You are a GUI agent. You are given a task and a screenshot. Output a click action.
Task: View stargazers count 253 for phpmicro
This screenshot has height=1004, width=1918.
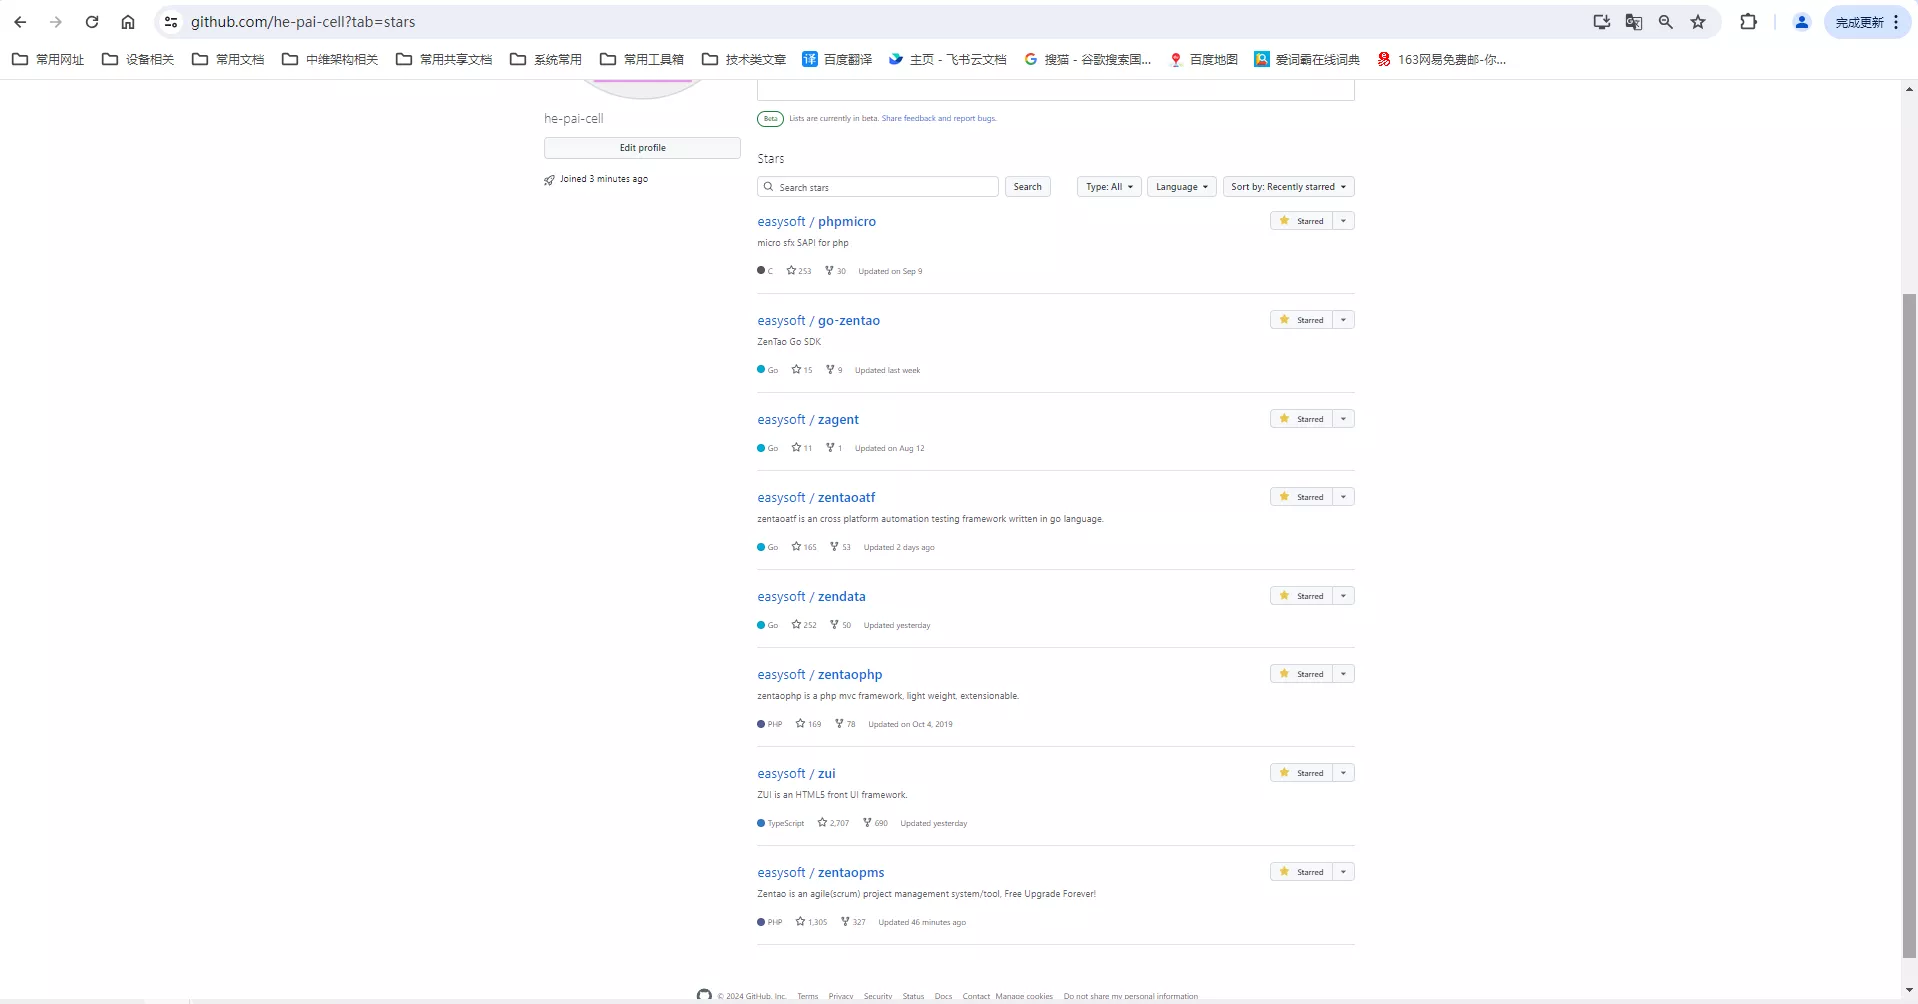pyautogui.click(x=799, y=271)
